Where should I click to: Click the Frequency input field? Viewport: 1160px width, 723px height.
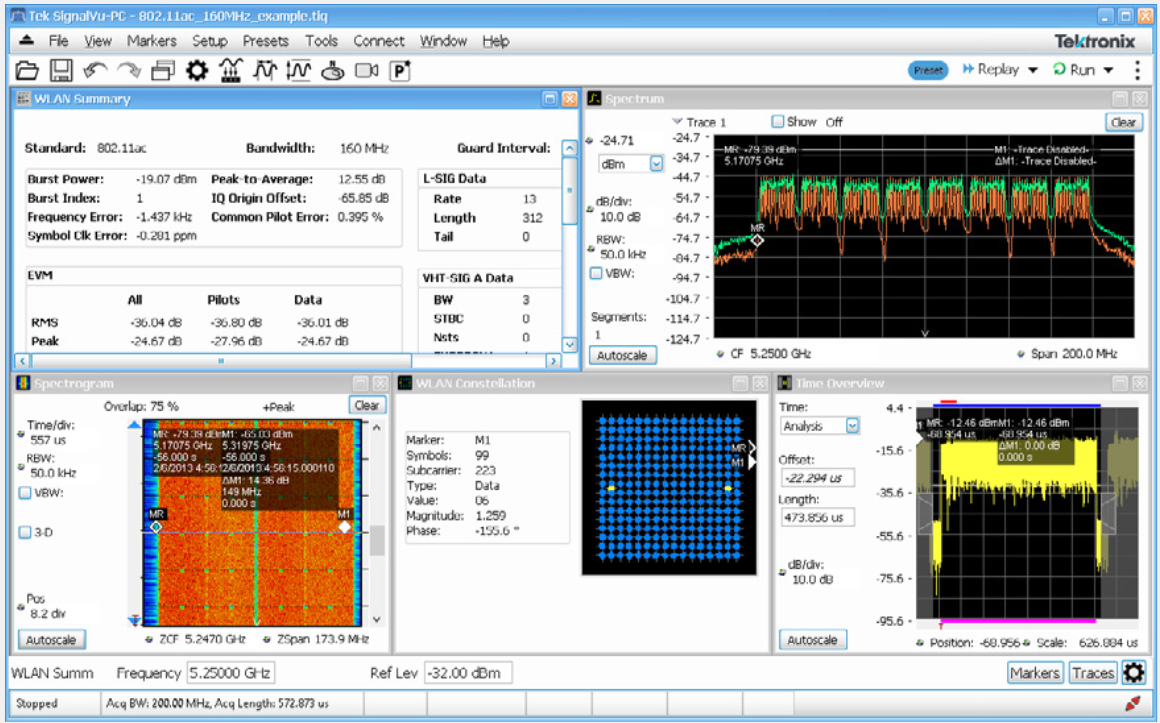230,673
